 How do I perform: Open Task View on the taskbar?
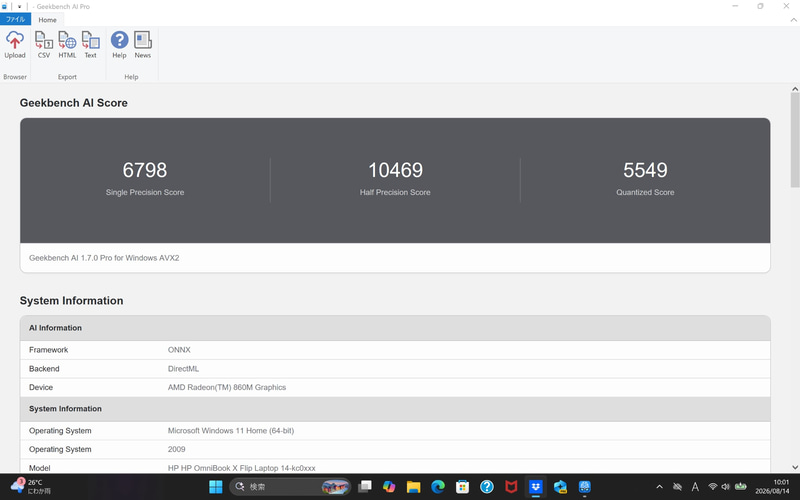365,487
